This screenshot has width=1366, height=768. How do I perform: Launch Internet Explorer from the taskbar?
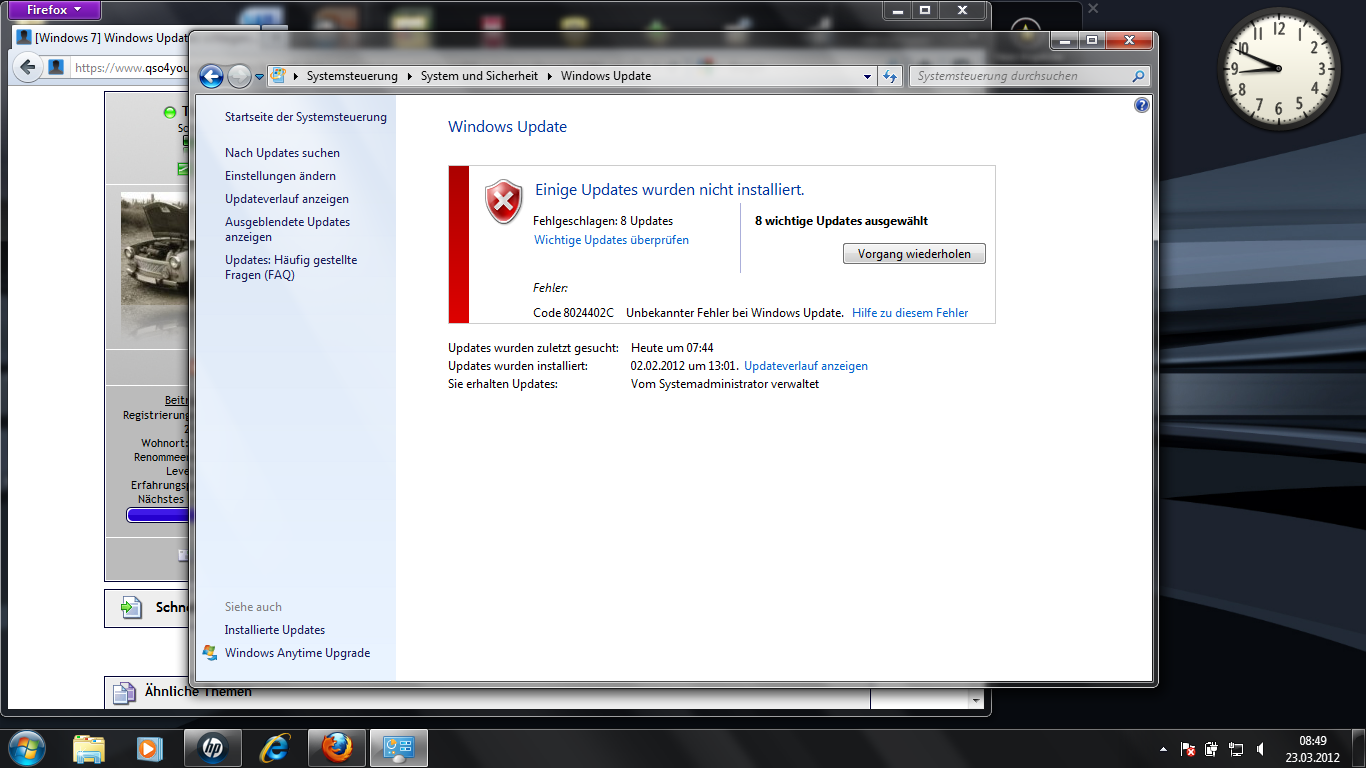(274, 748)
